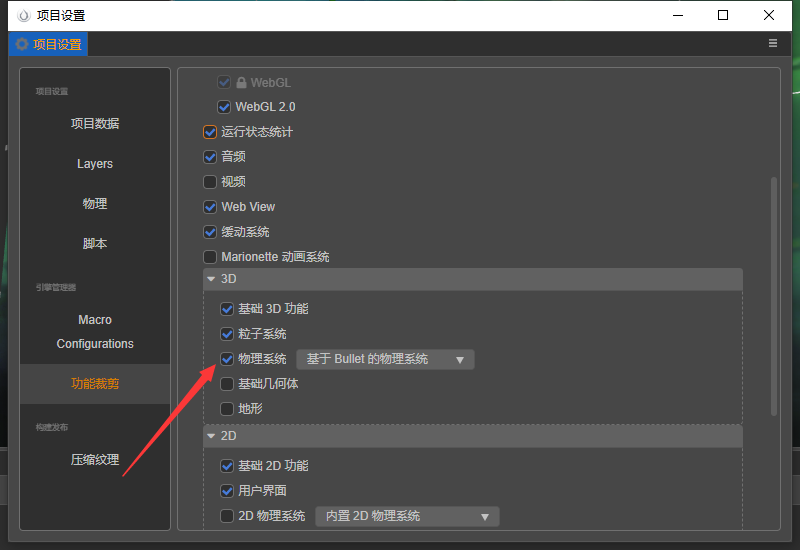Toggle the 基础 2D 功能 checkbox
The height and width of the screenshot is (550, 800).
pyautogui.click(x=227, y=466)
